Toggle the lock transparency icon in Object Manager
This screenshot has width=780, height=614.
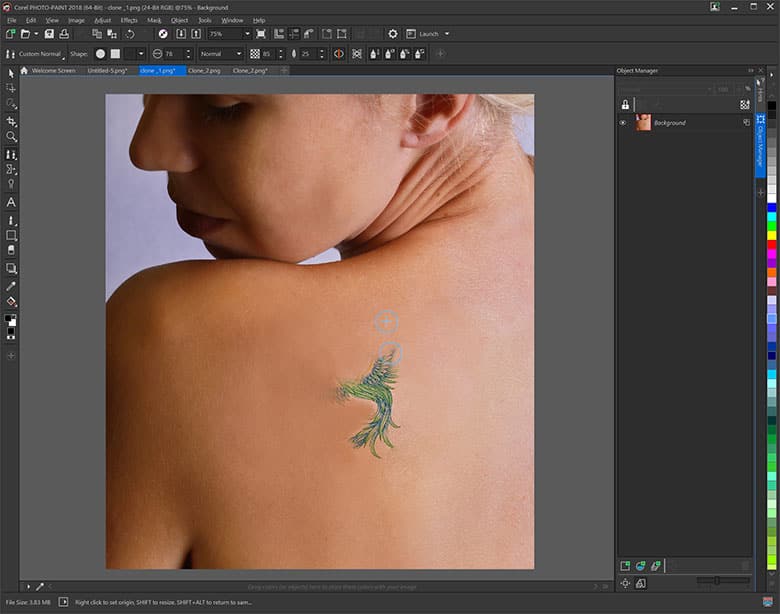[x=626, y=104]
